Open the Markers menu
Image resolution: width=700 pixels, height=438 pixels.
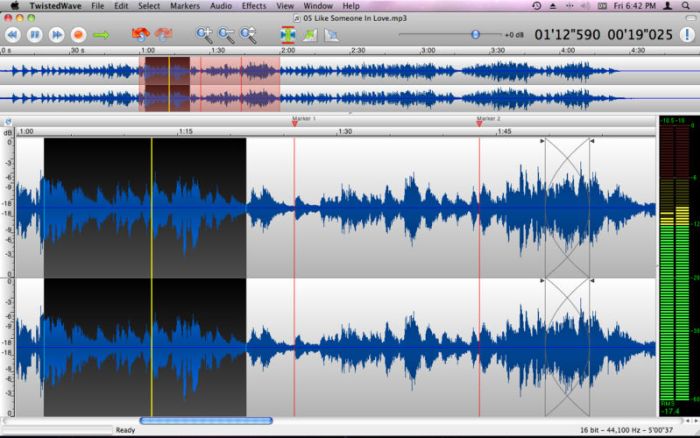pyautogui.click(x=184, y=6)
